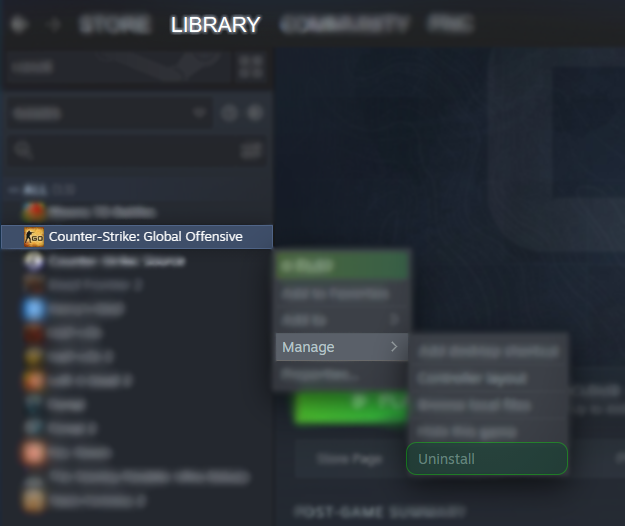Click the library search field
Screen dimensions: 625x526
coord(136,151)
